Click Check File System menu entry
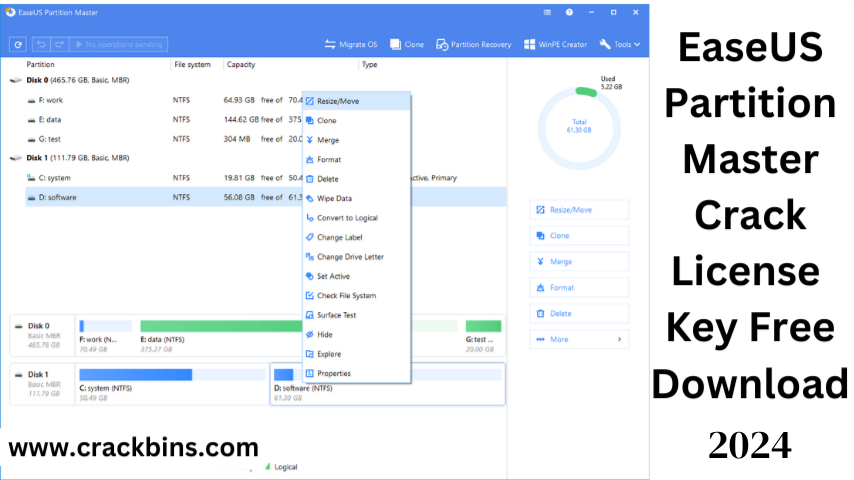Image resolution: width=854 pixels, height=480 pixels. point(356,296)
